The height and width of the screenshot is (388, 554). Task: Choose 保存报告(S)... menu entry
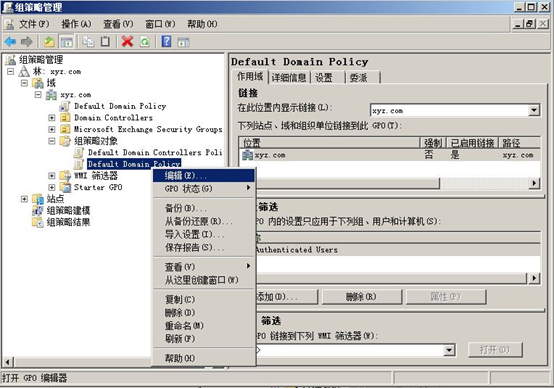tap(204, 247)
